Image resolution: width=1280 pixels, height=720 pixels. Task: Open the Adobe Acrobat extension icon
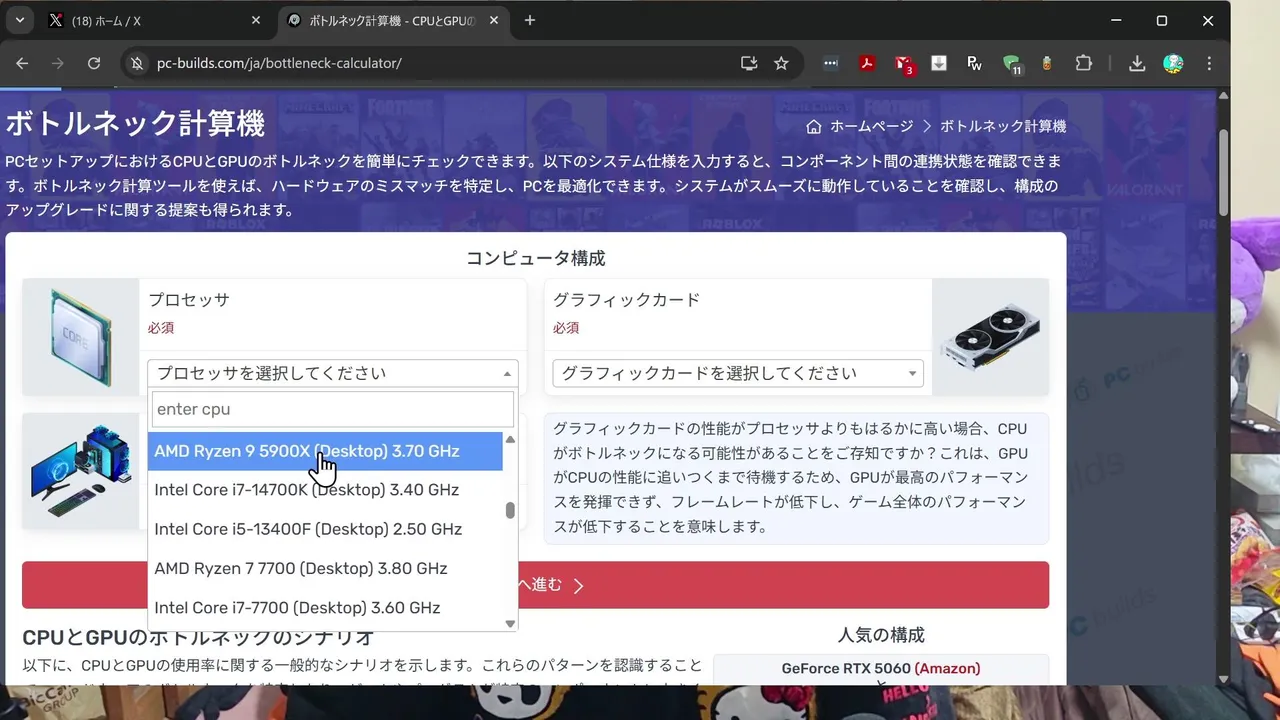pos(867,63)
